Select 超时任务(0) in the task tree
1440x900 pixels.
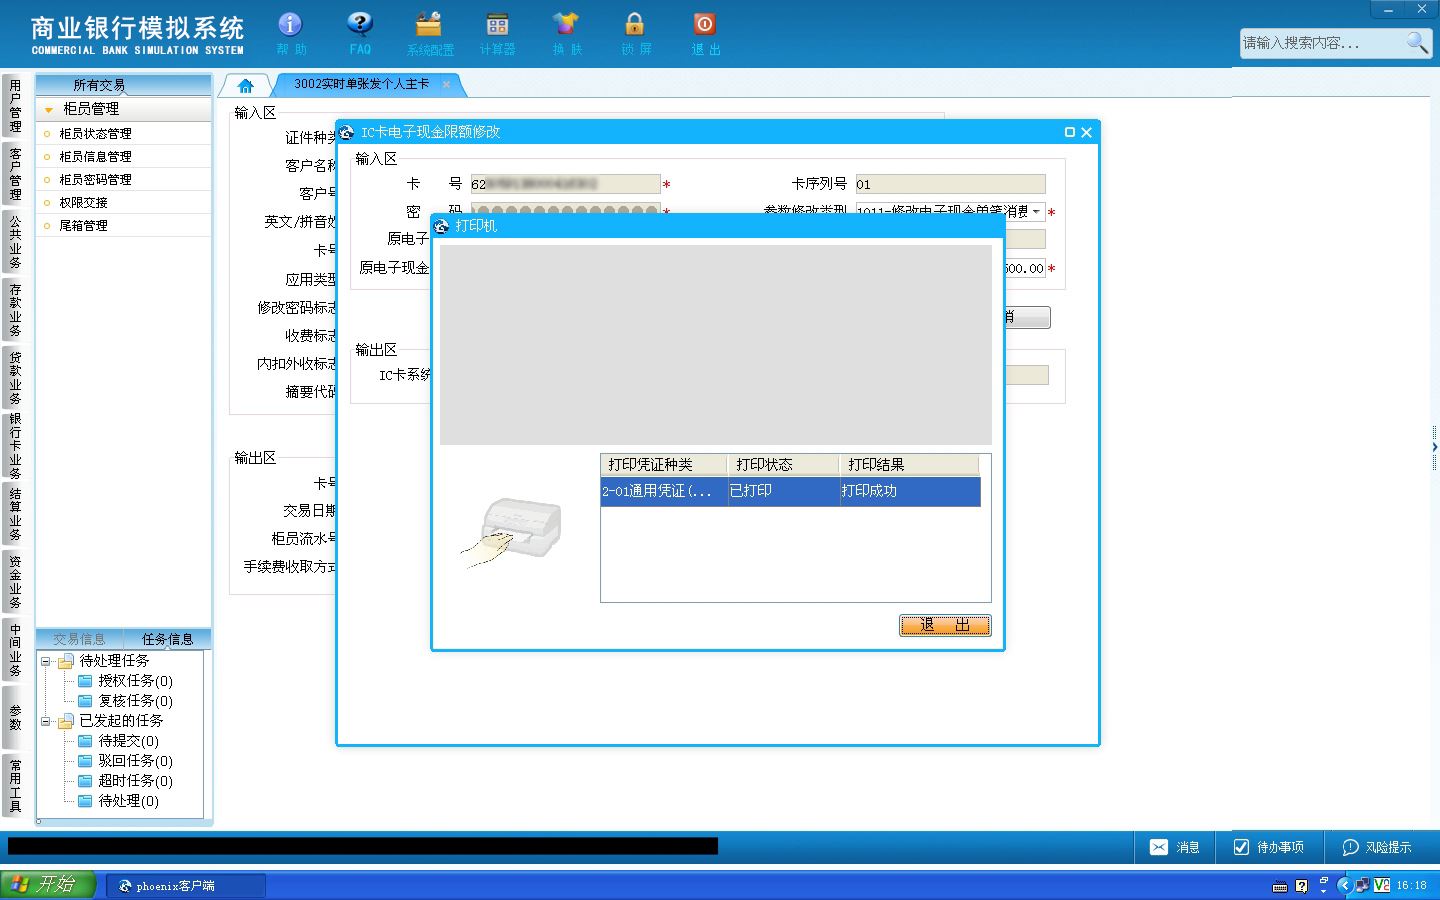[135, 781]
